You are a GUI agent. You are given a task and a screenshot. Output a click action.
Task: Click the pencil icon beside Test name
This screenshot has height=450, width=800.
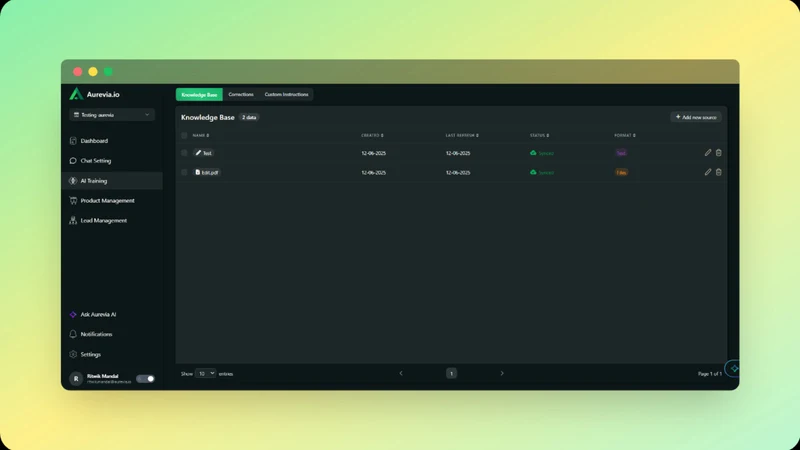[198, 153]
